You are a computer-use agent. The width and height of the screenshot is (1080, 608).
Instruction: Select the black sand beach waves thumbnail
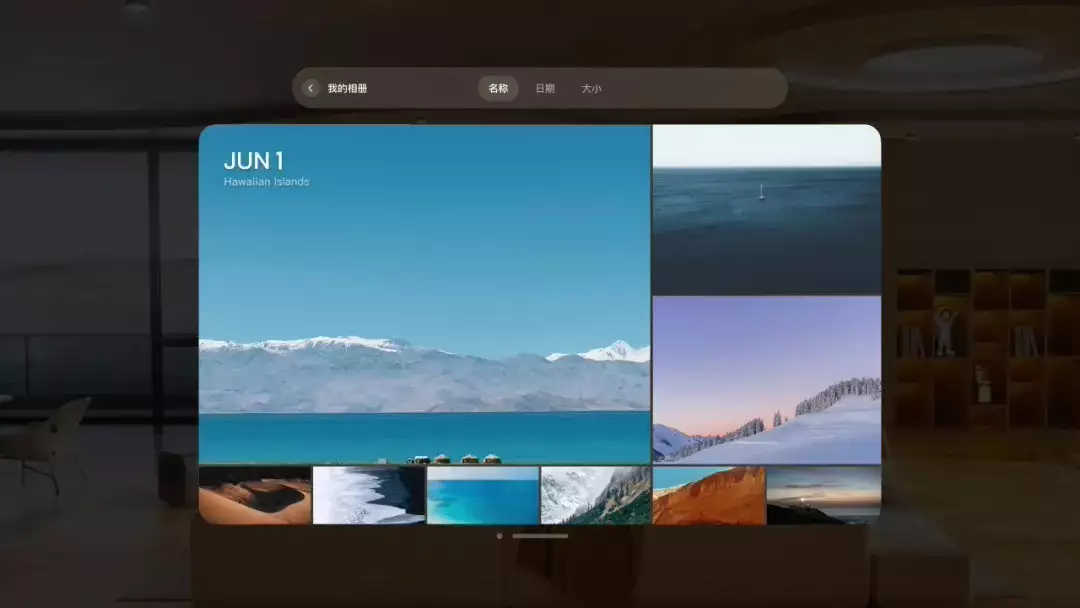click(368, 495)
